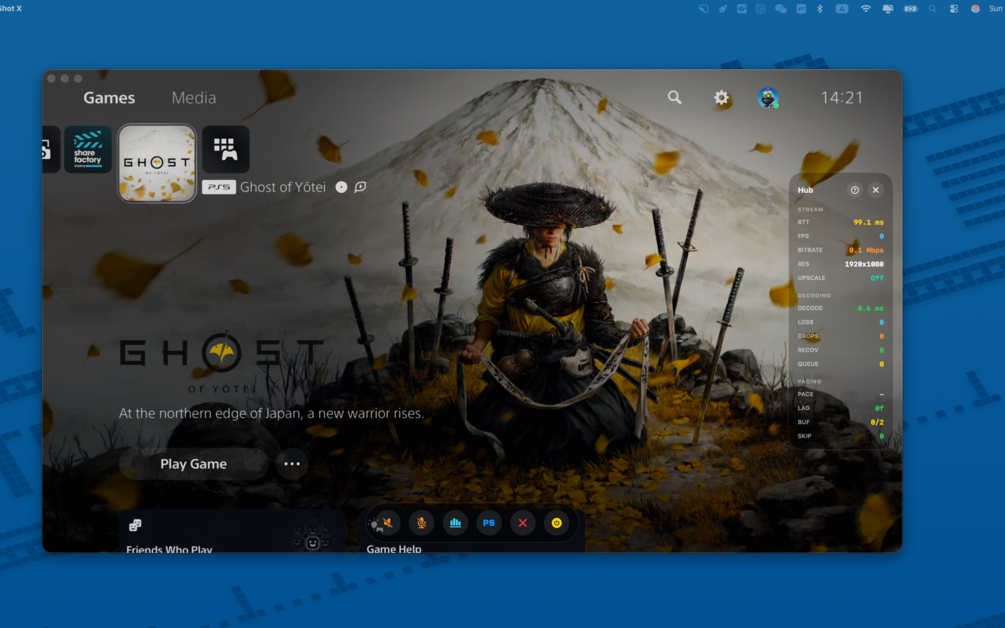Start Ghost of Yōtei with Play Game

tap(194, 464)
